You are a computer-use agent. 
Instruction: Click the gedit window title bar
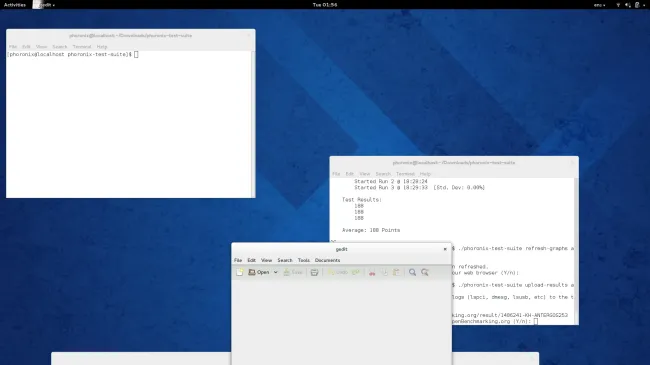tap(342, 249)
